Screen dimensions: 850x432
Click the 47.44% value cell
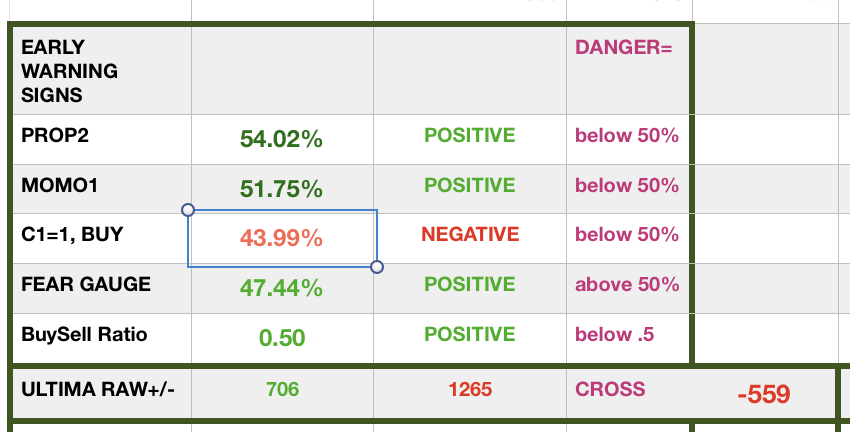(x=281, y=289)
